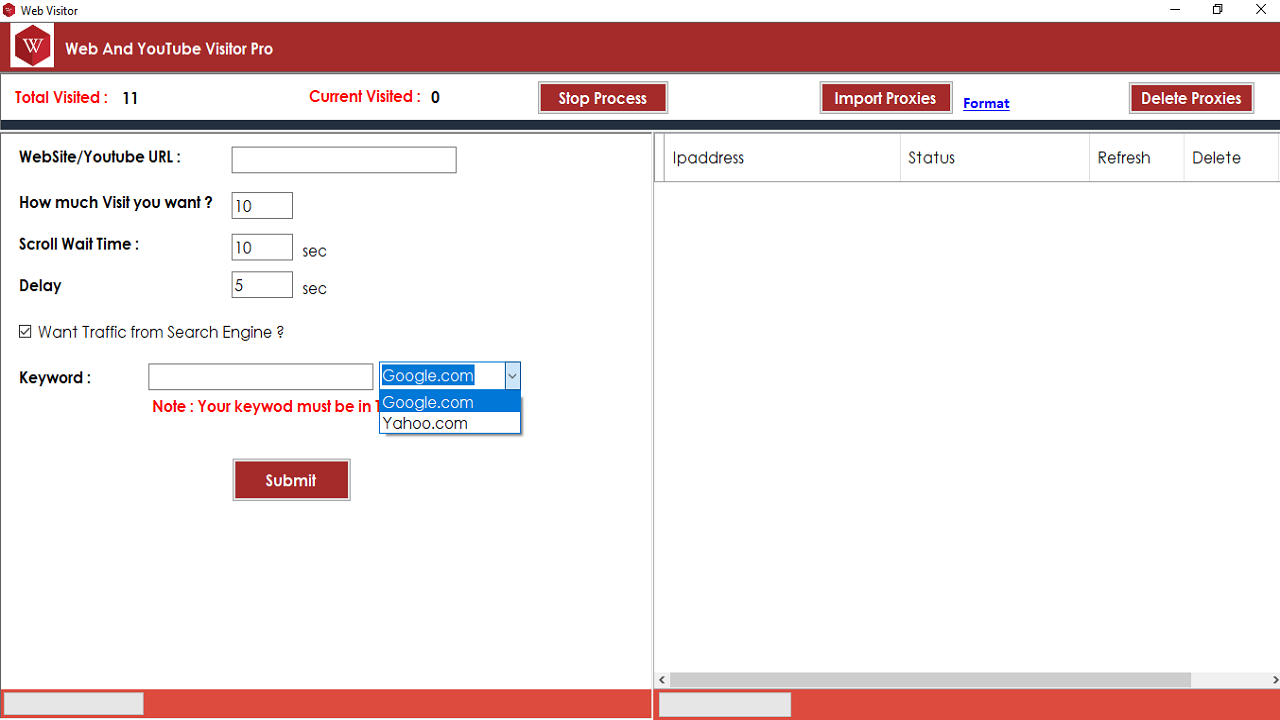Screen dimensions: 1280x720
Task: Submit the visitor form
Action: click(x=291, y=480)
